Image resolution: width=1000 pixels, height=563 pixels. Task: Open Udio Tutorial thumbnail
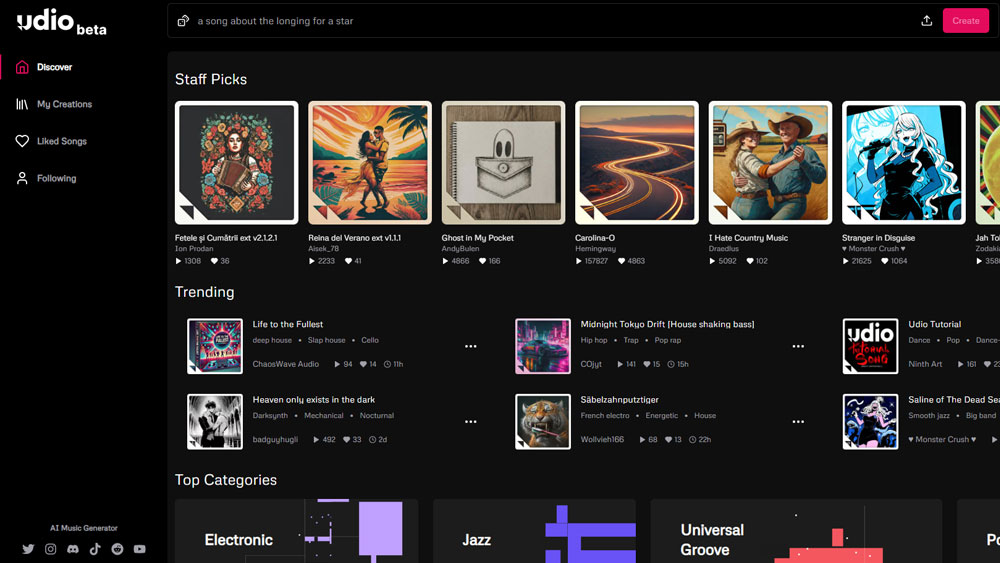(871, 346)
